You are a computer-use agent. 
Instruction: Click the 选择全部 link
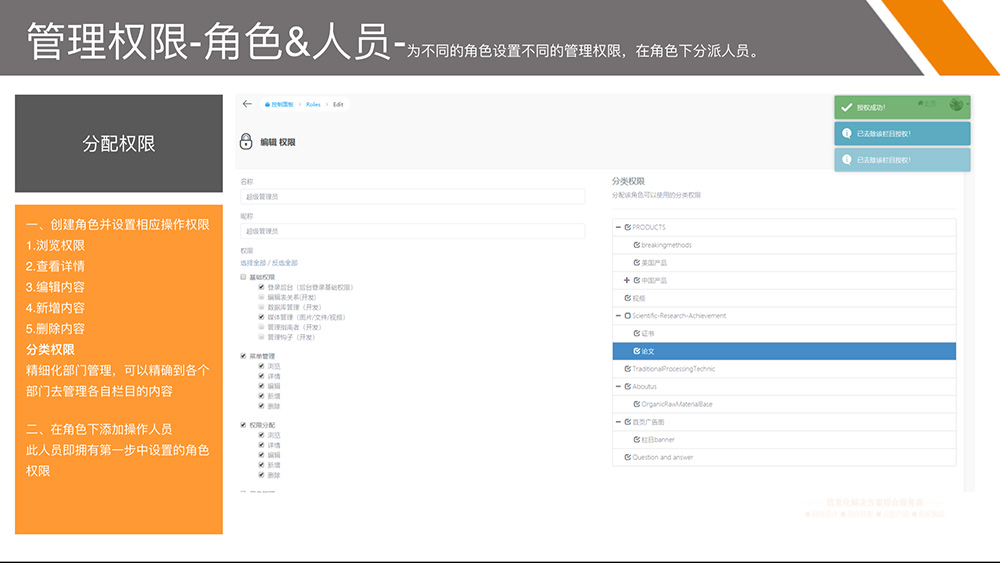click(254, 263)
